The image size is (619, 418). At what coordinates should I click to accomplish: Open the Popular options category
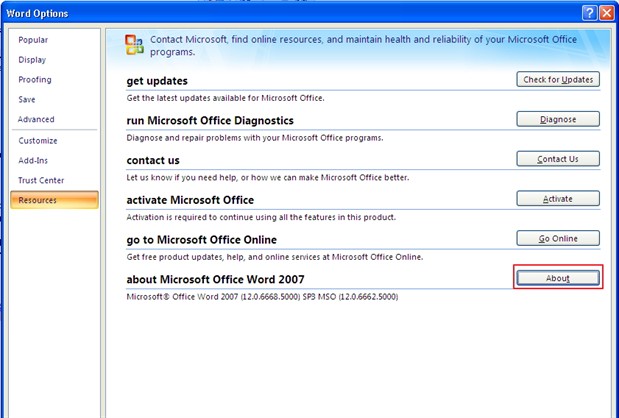click(33, 40)
